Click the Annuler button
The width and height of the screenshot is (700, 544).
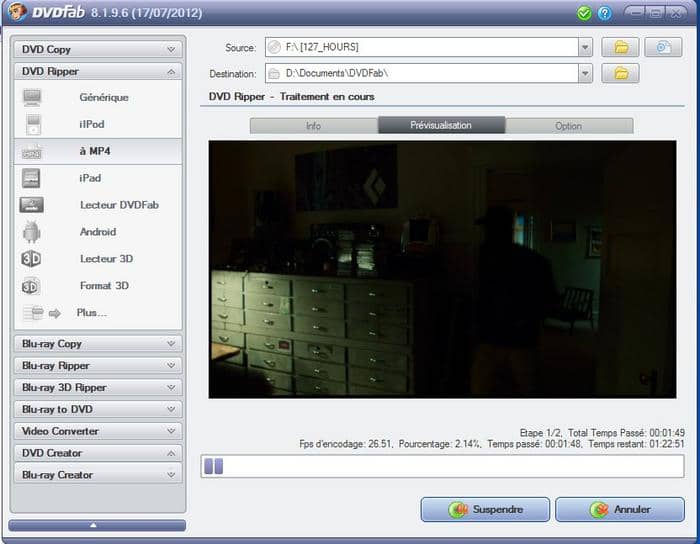pyautogui.click(x=620, y=510)
